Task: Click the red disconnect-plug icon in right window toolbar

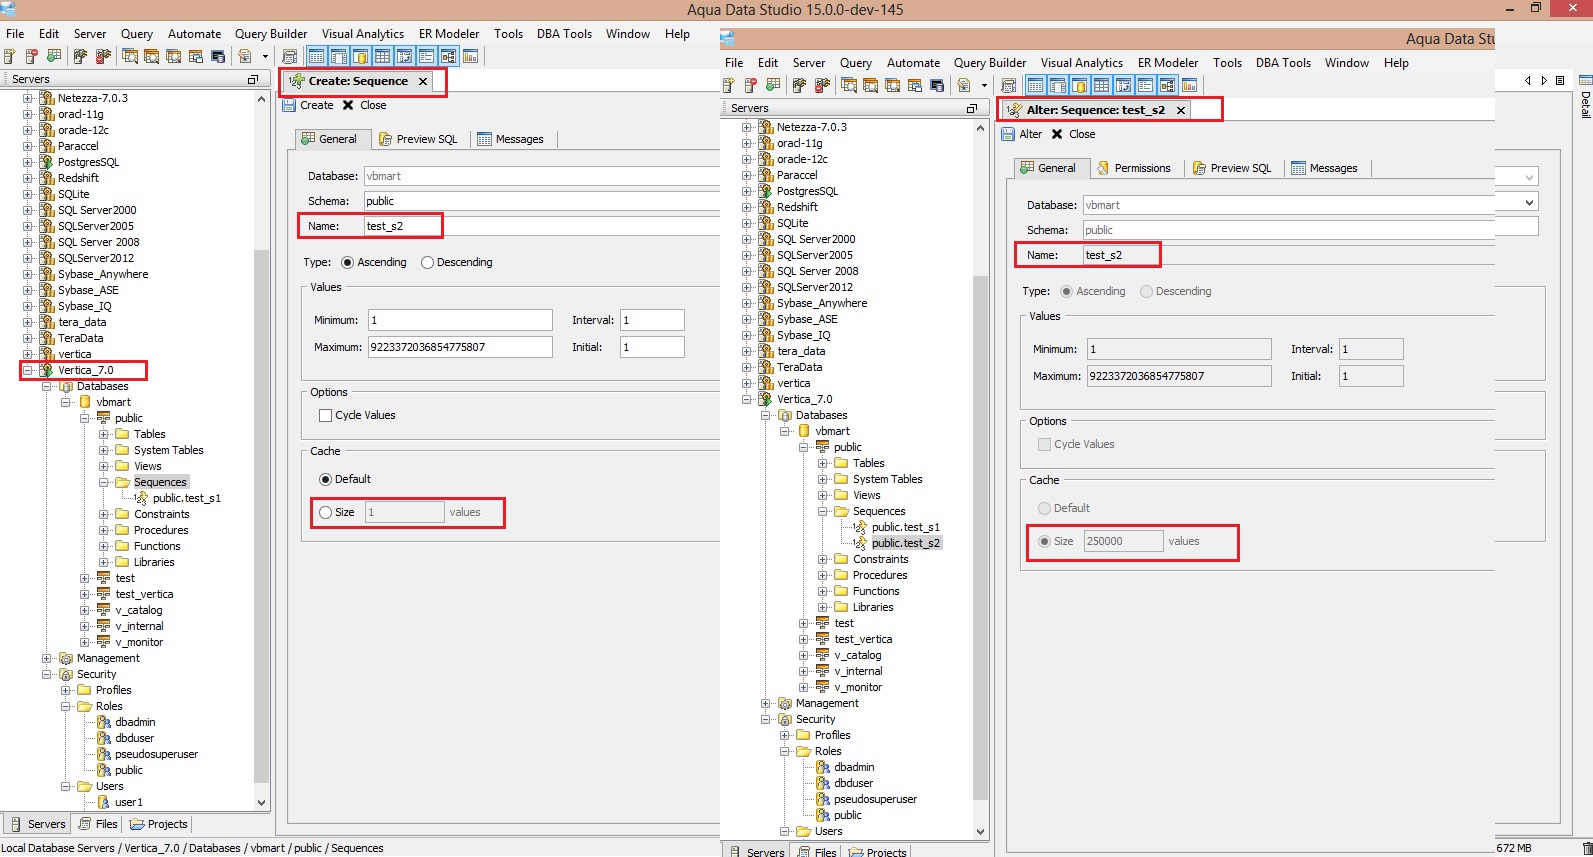Action: (822, 86)
